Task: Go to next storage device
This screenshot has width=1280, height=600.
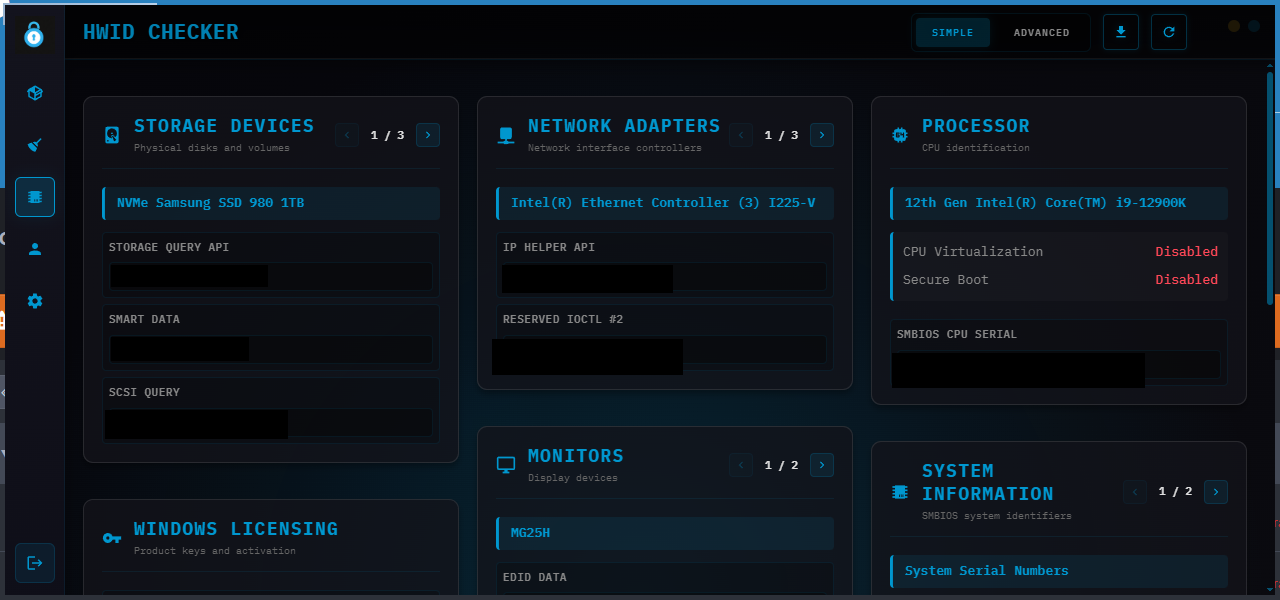Action: tap(428, 135)
